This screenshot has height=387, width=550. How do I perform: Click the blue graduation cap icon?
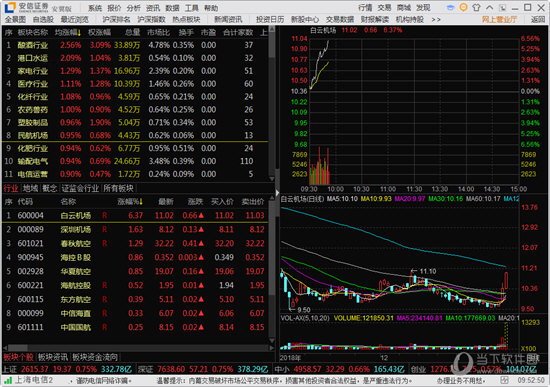451,8
